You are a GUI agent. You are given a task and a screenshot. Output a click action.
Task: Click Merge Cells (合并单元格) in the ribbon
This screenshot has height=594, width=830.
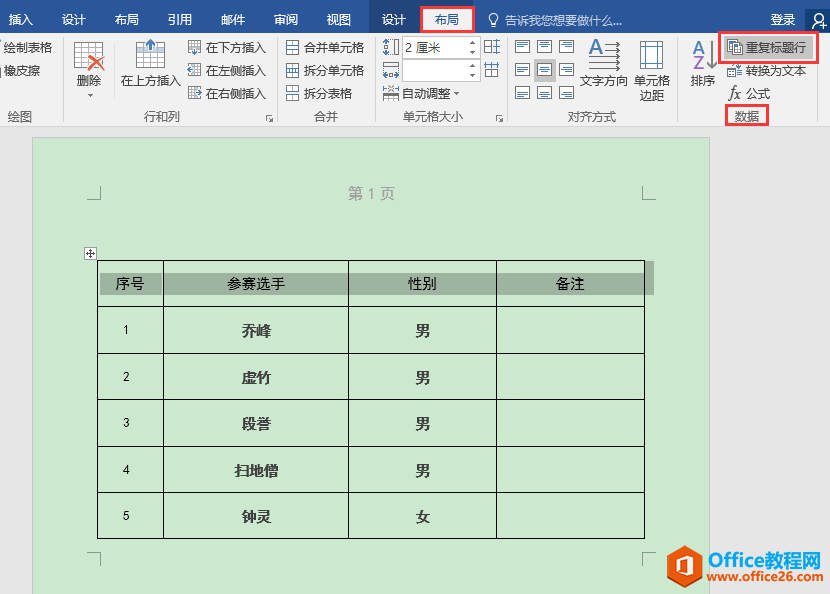(x=325, y=47)
